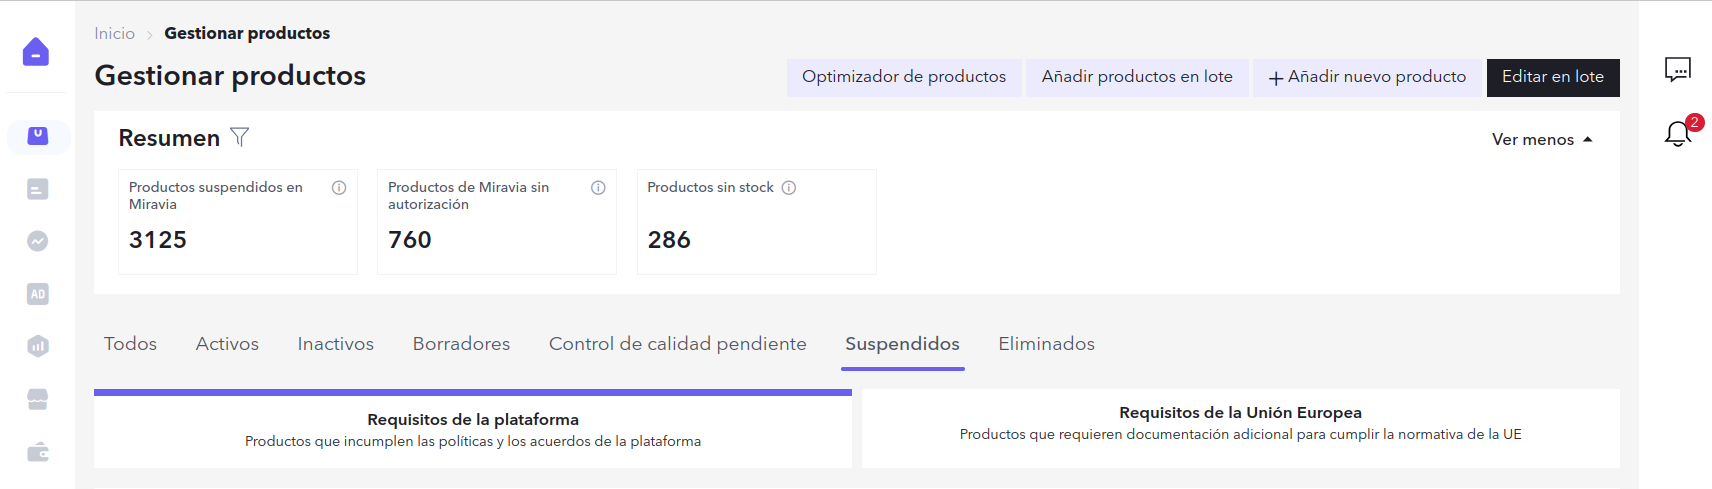Click the Resumen filter funnel icon
The width and height of the screenshot is (1712, 489).
click(x=239, y=137)
